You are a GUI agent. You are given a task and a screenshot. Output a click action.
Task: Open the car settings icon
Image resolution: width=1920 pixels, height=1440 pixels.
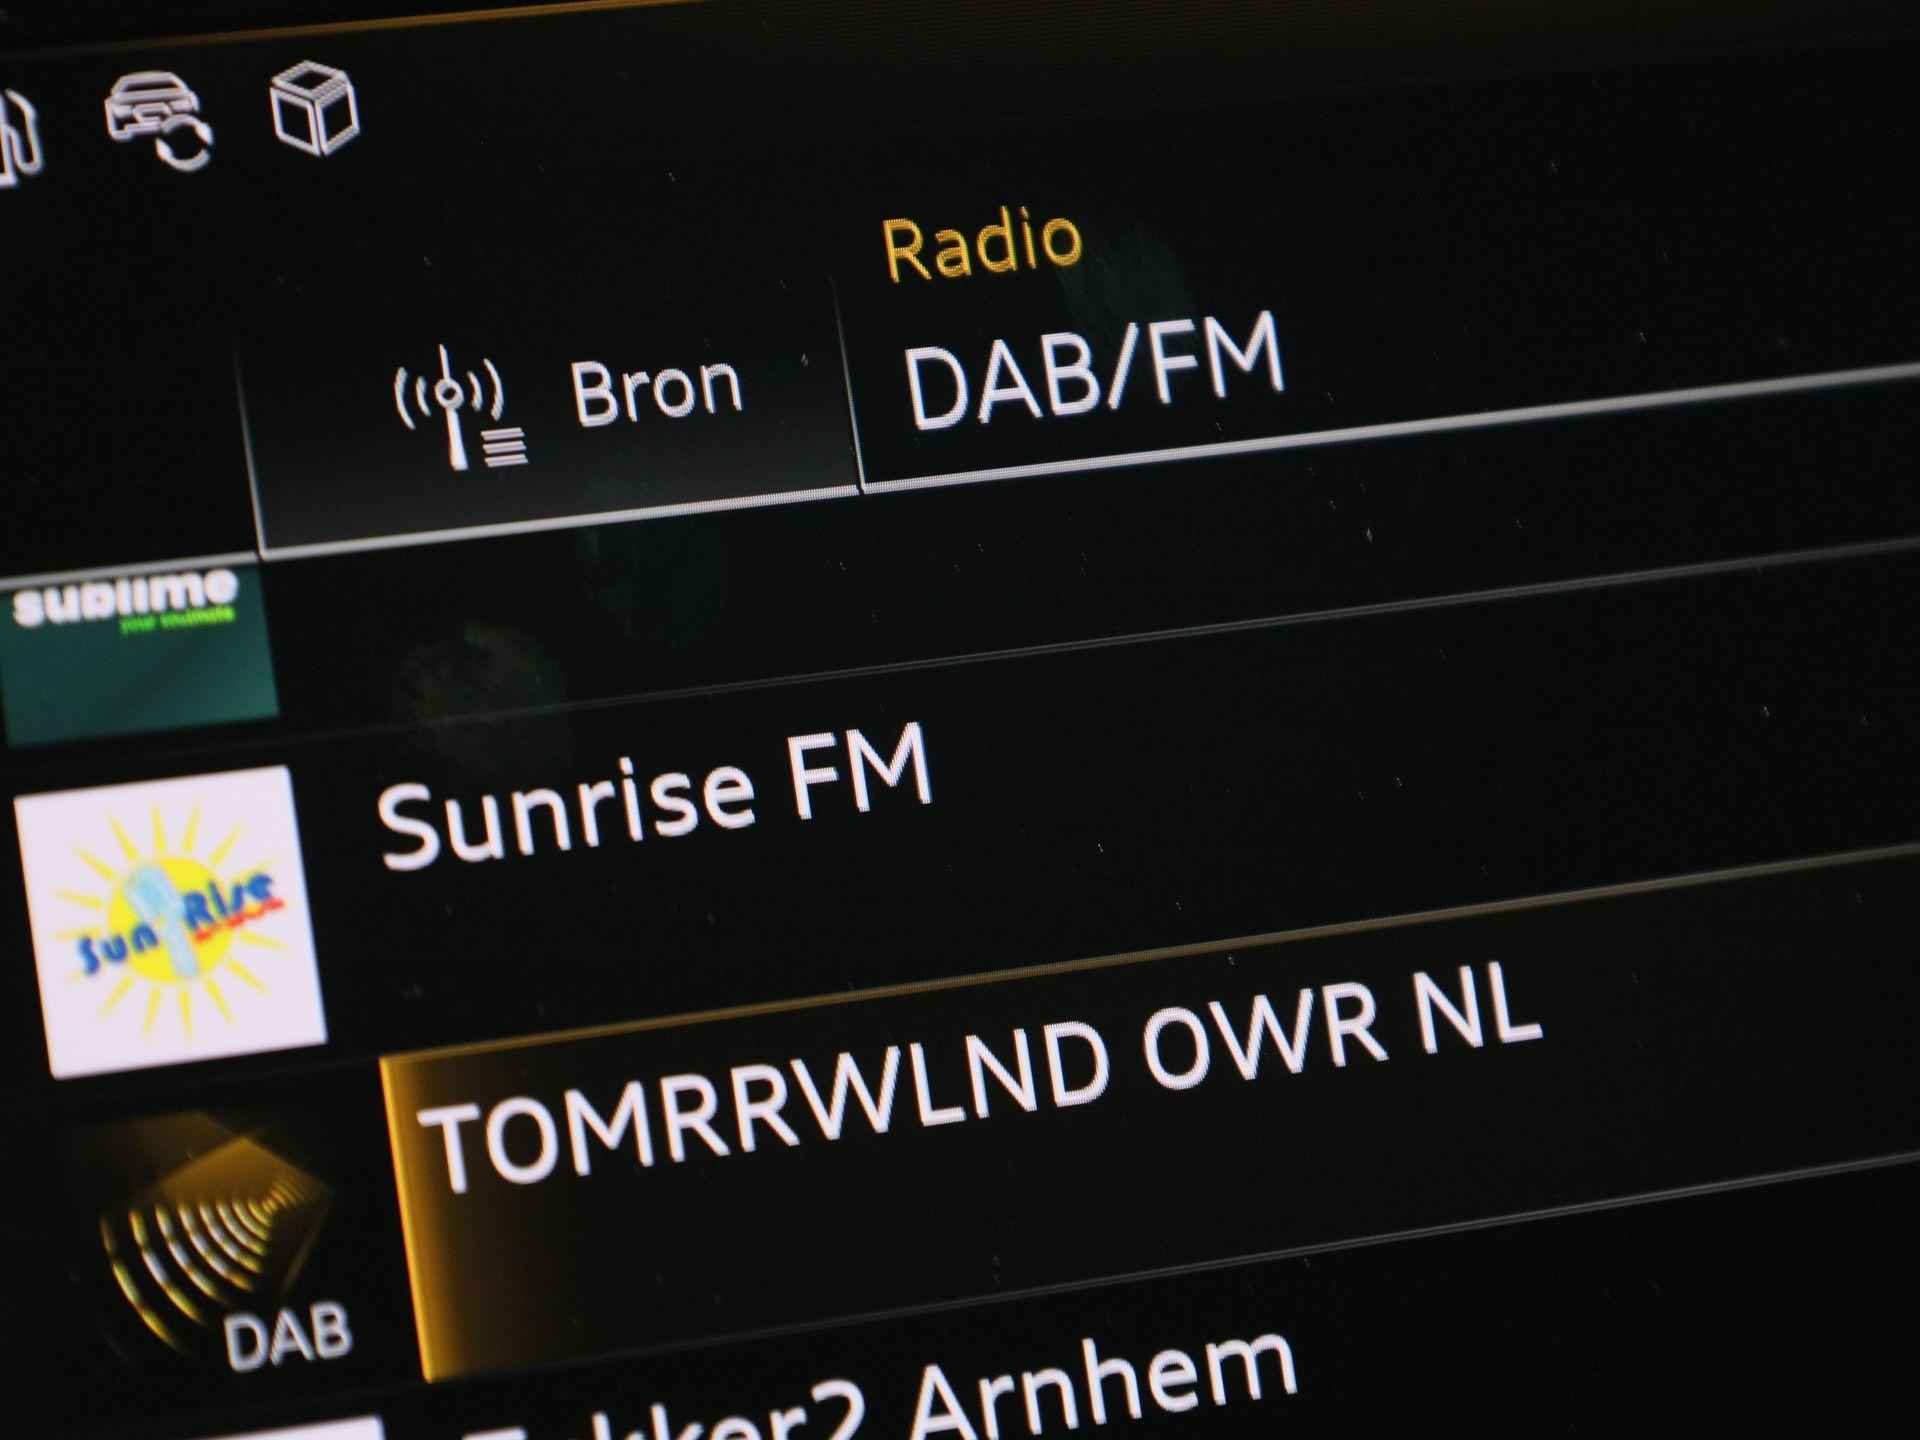[158, 121]
